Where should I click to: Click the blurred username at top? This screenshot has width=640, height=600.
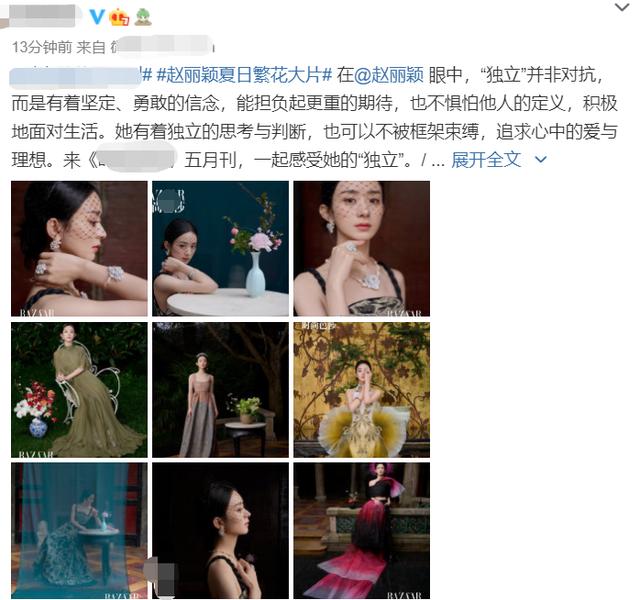[42, 16]
